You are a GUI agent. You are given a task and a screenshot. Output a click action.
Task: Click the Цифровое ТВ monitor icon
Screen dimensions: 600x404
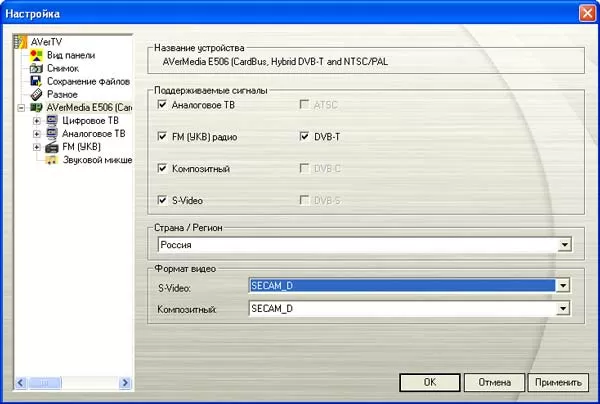pyautogui.click(x=52, y=120)
